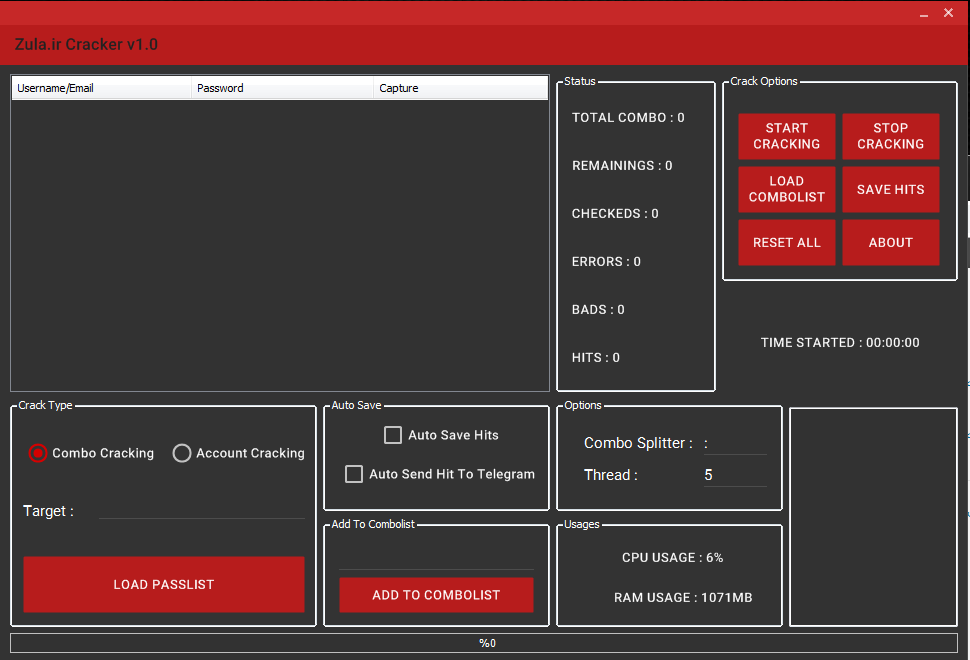The image size is (970, 660).
Task: Hit the Reset All button
Action: 786,242
